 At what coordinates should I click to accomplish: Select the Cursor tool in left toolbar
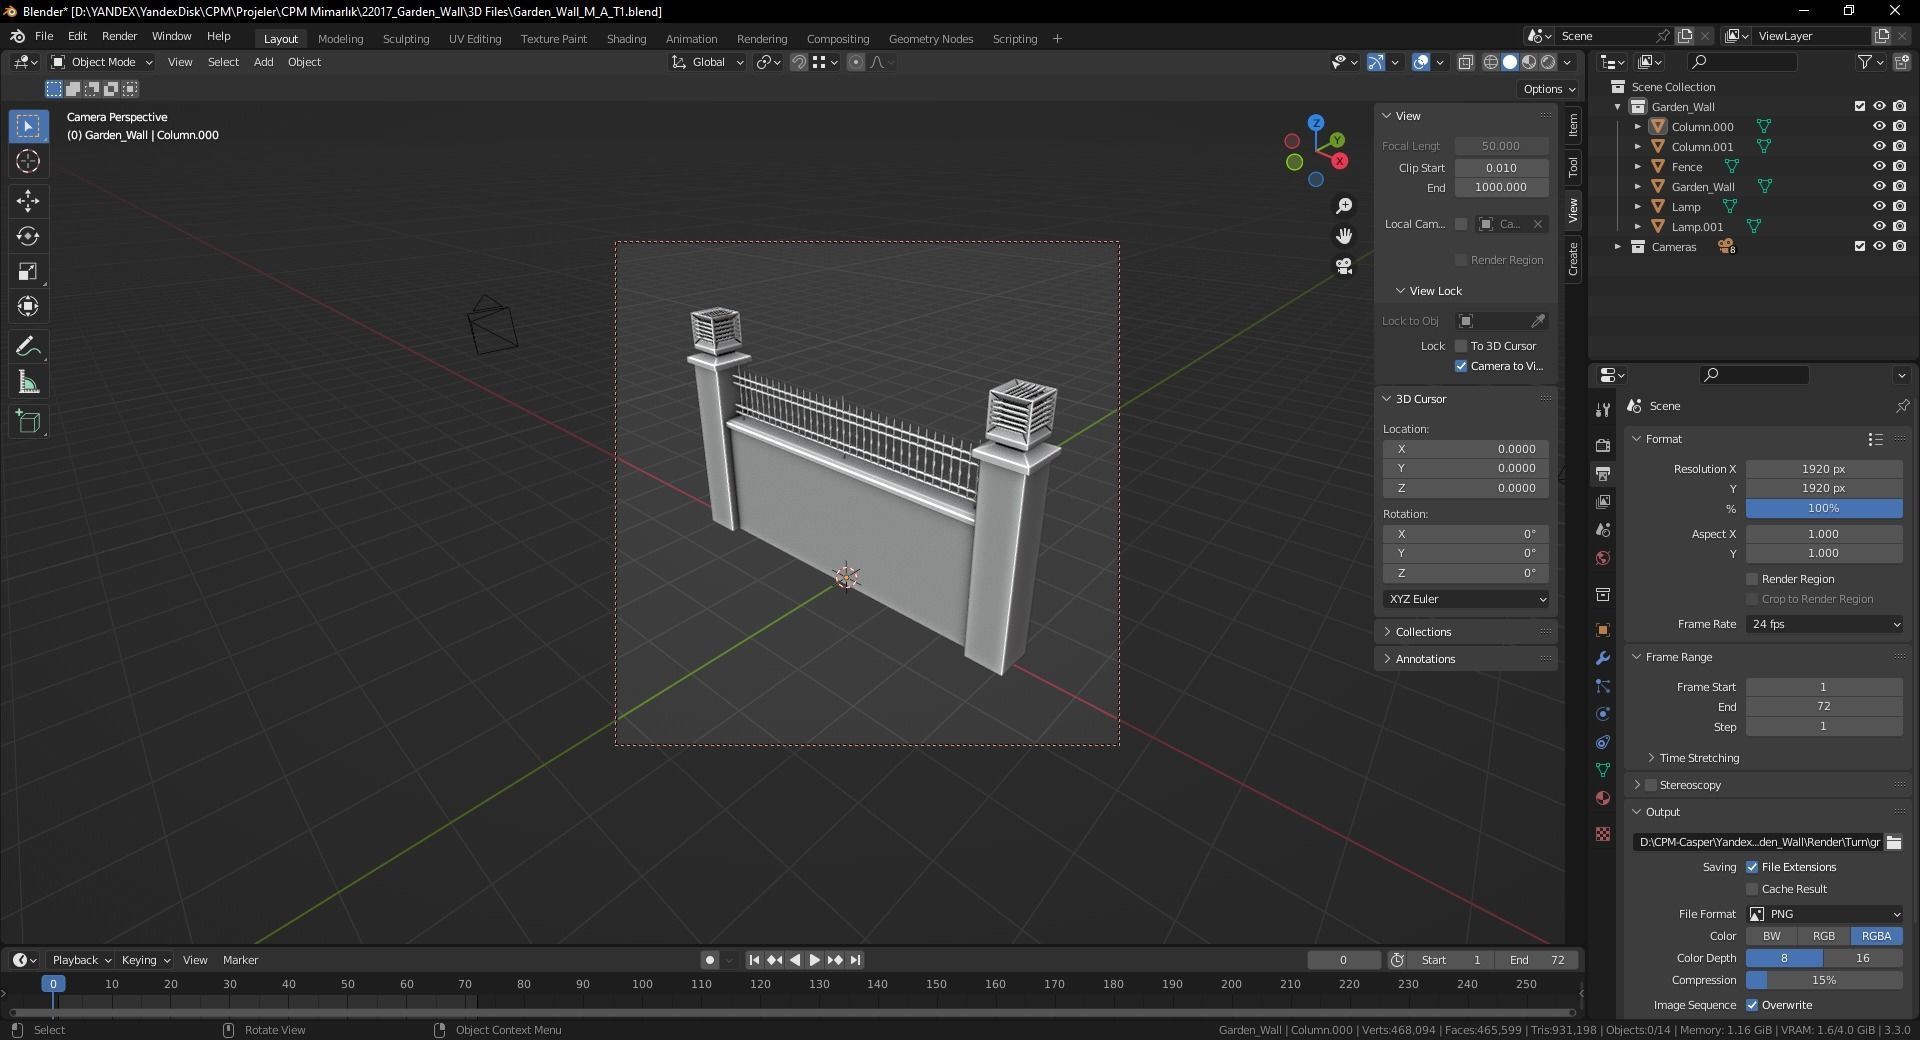tap(28, 161)
